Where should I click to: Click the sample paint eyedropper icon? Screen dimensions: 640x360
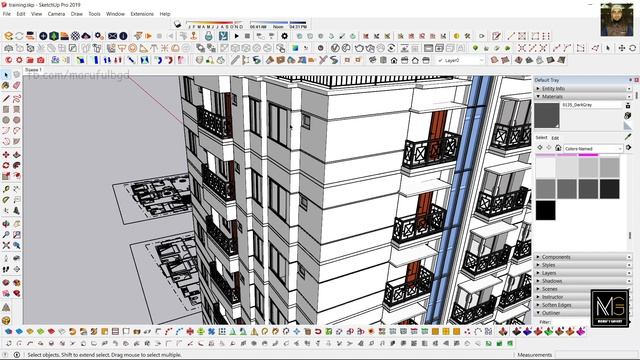click(x=628, y=137)
